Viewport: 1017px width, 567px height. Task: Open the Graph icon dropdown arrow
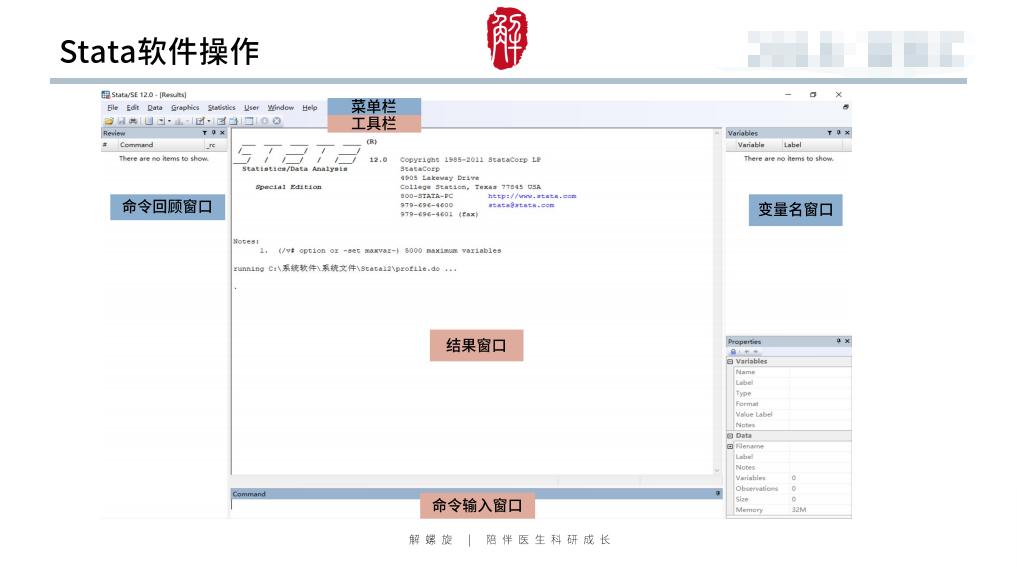187,121
